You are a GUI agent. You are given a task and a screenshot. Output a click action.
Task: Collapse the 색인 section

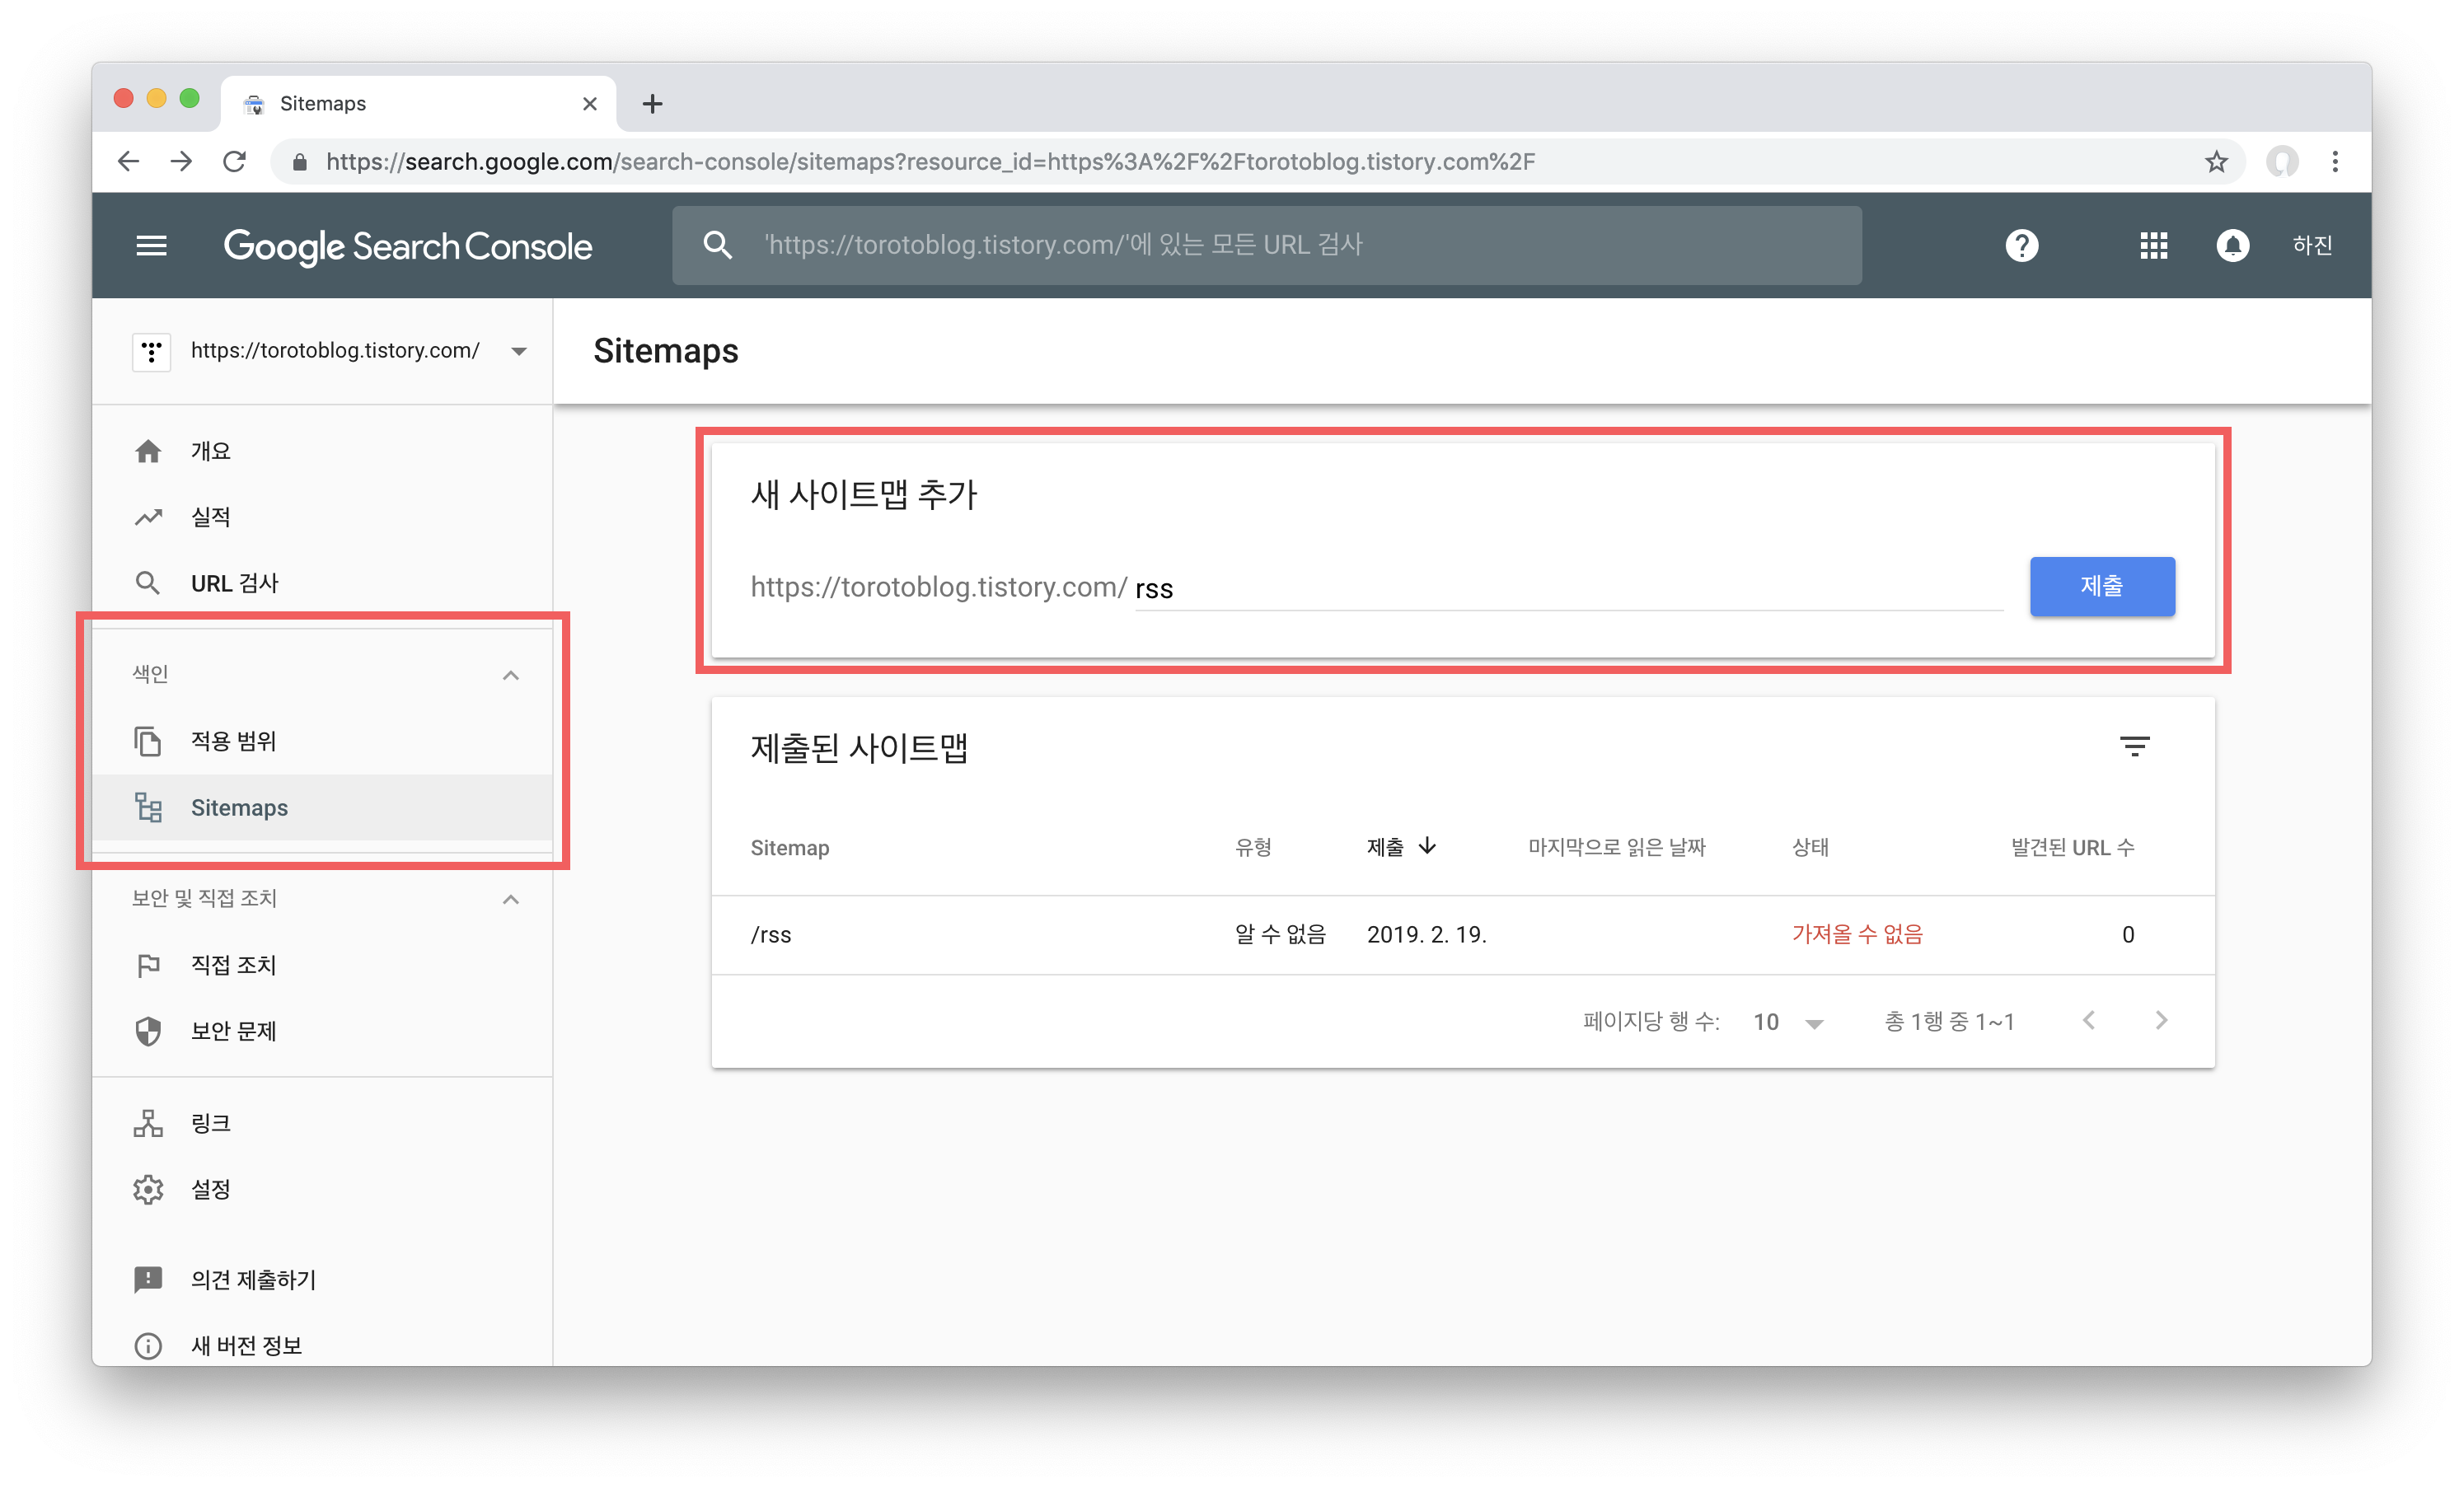[510, 675]
